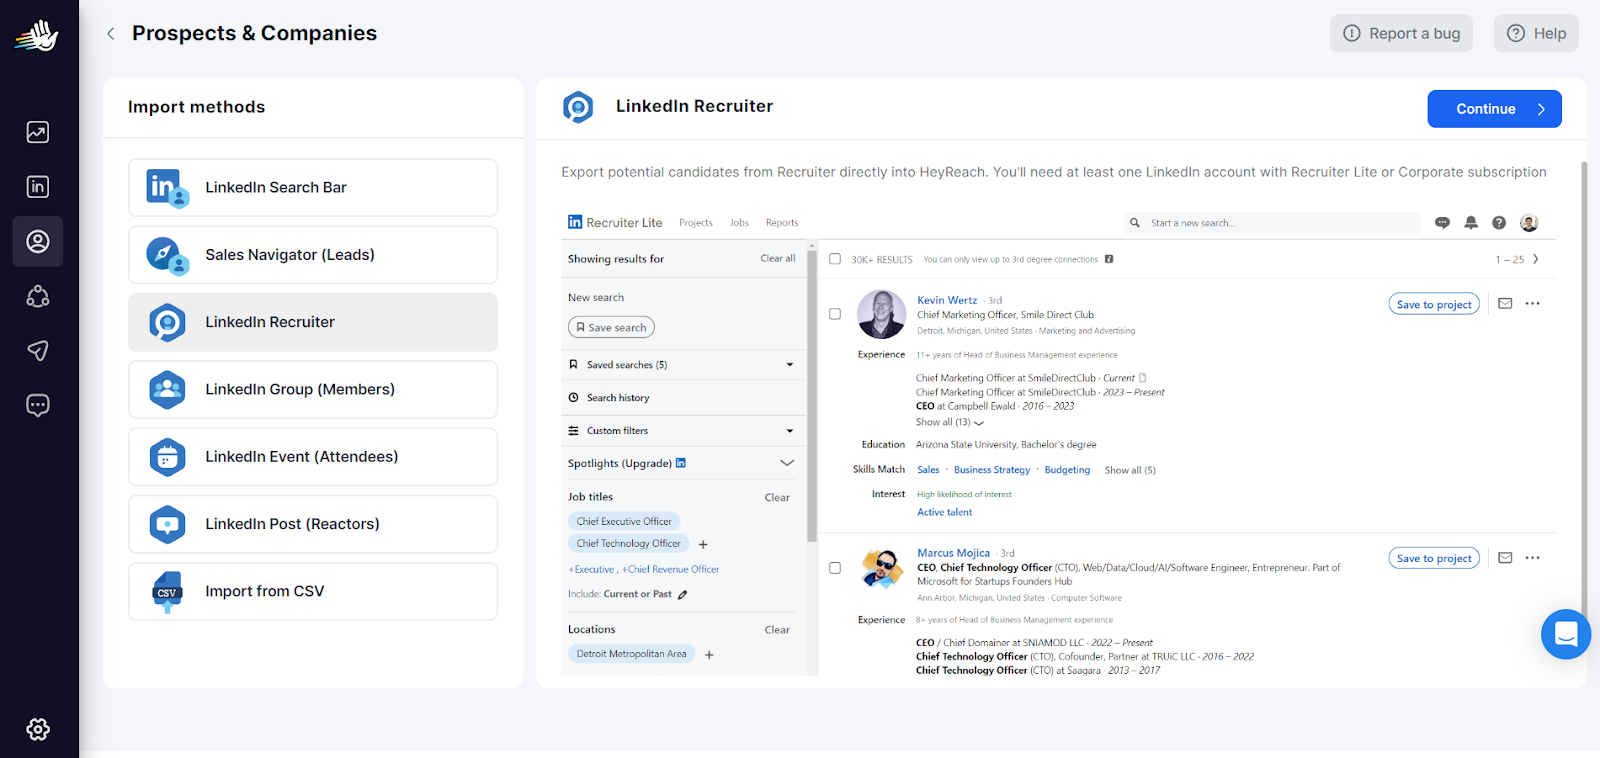Add suggested +Chief Revenue Officer title
This screenshot has height=758, width=1600.
(671, 569)
